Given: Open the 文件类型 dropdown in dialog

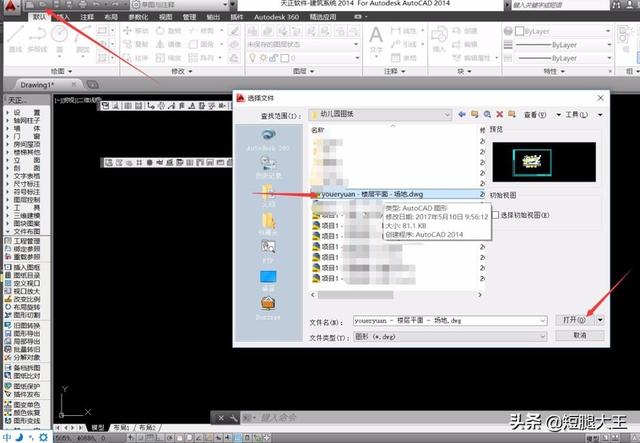Looking at the screenshot, I should (450, 337).
